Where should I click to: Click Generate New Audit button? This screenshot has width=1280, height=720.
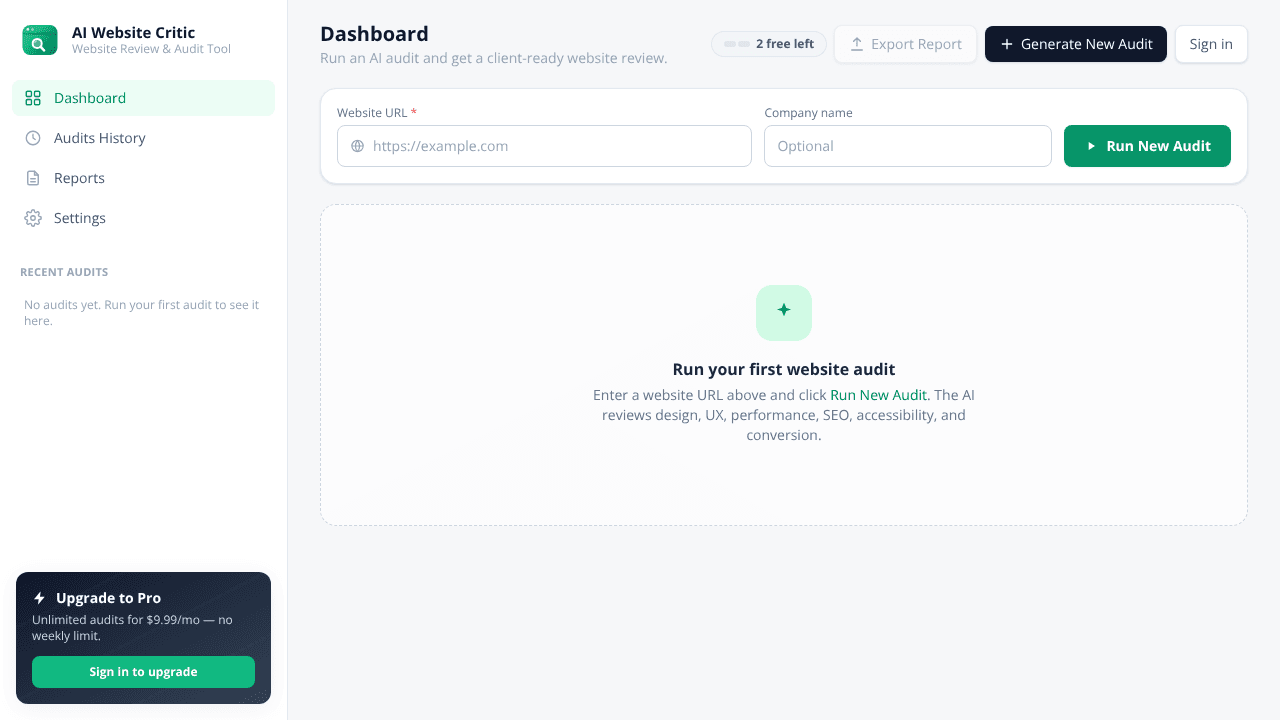1076,44
